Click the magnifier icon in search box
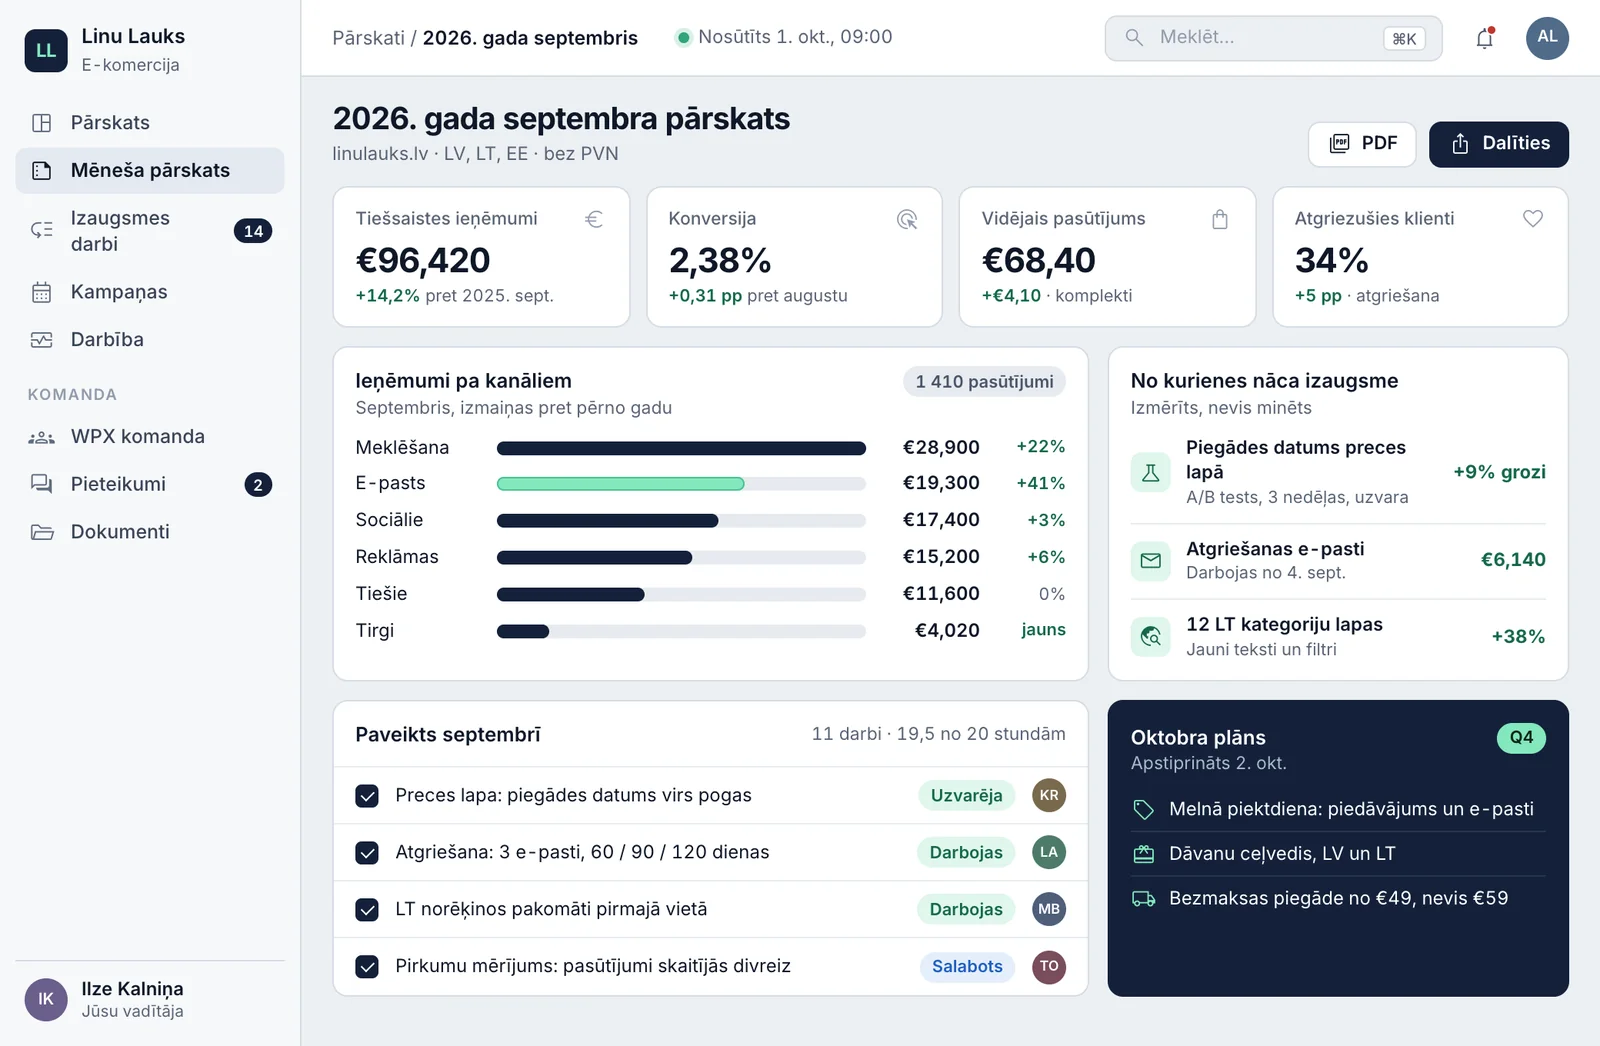 coord(1134,38)
